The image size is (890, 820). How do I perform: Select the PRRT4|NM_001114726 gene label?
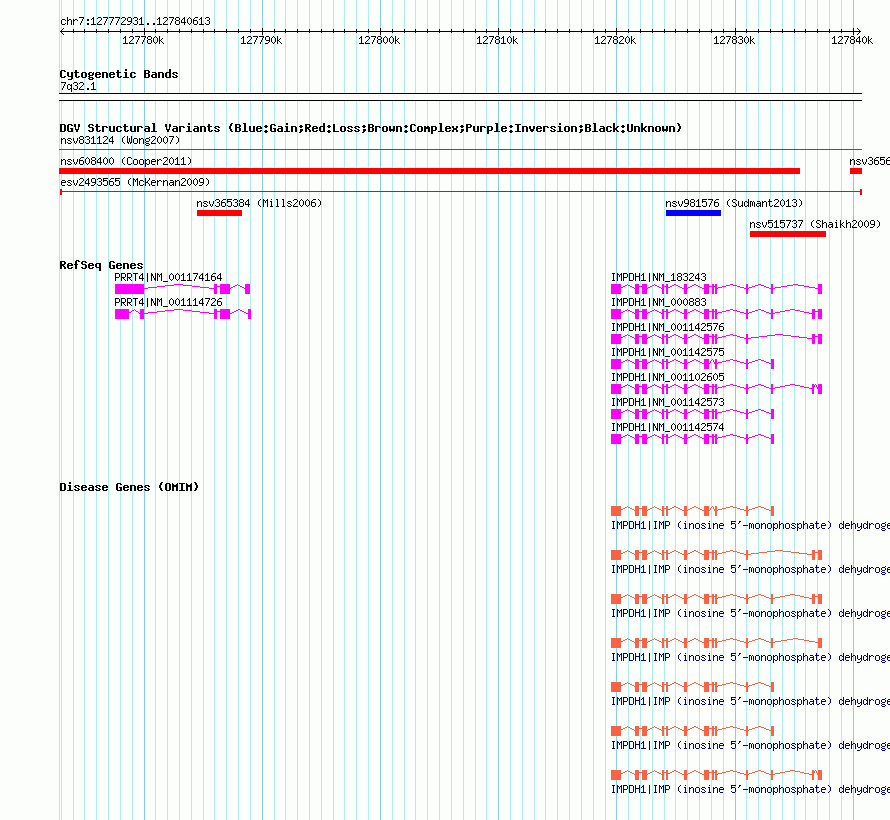[169, 302]
